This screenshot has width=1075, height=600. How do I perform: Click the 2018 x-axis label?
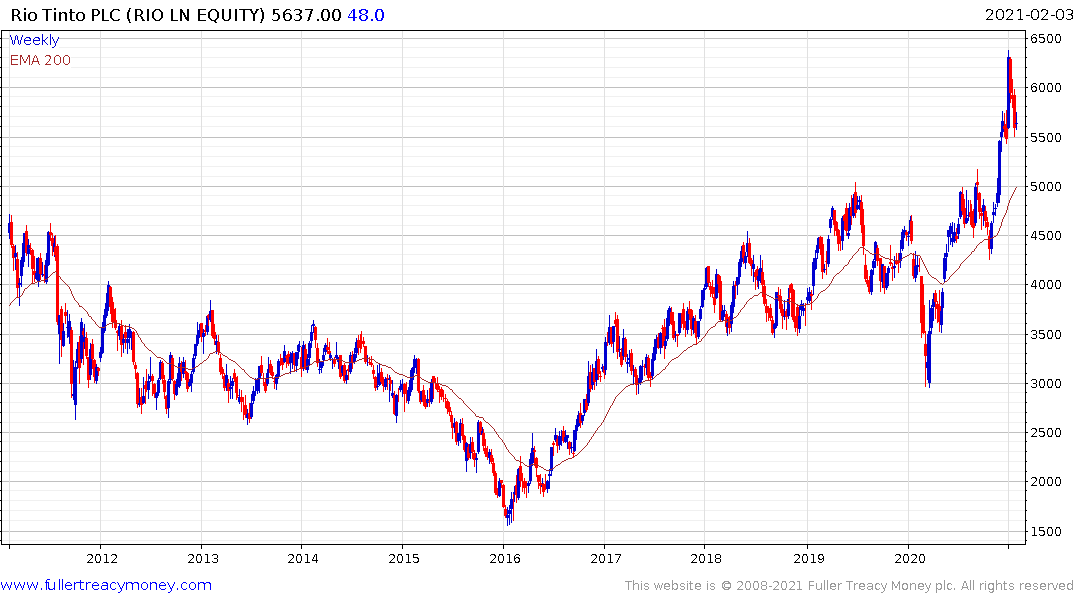[x=706, y=558]
